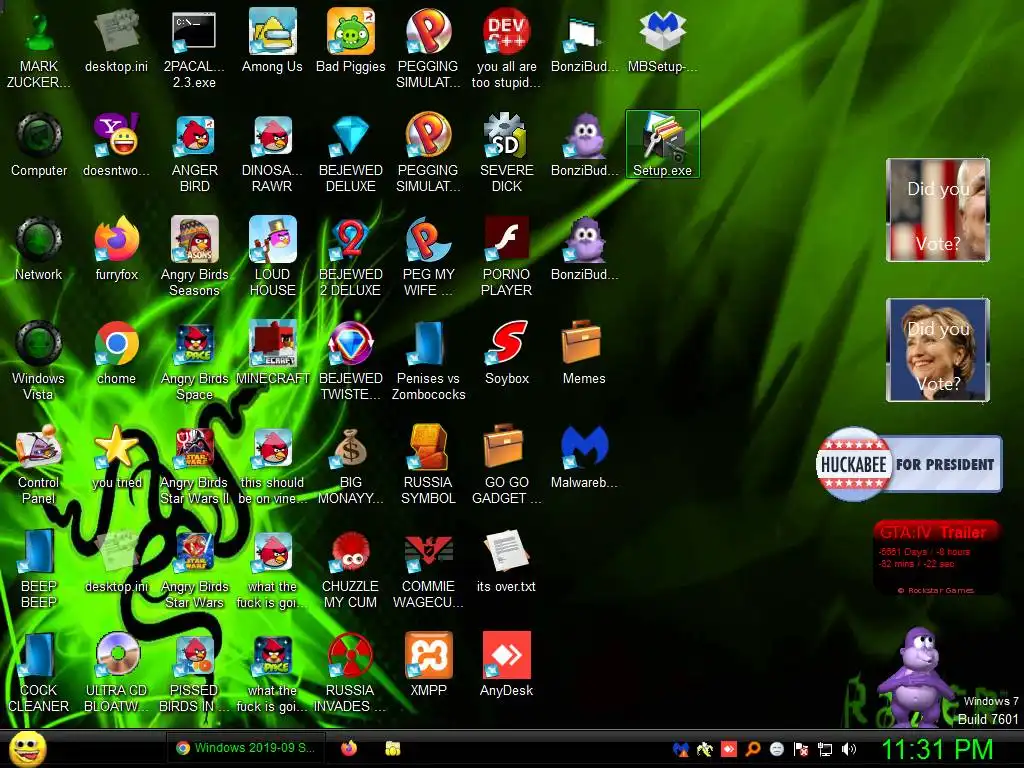The height and width of the screenshot is (768, 1024).
Task: Open the ANGER BIRD shortcut
Action: tap(194, 152)
